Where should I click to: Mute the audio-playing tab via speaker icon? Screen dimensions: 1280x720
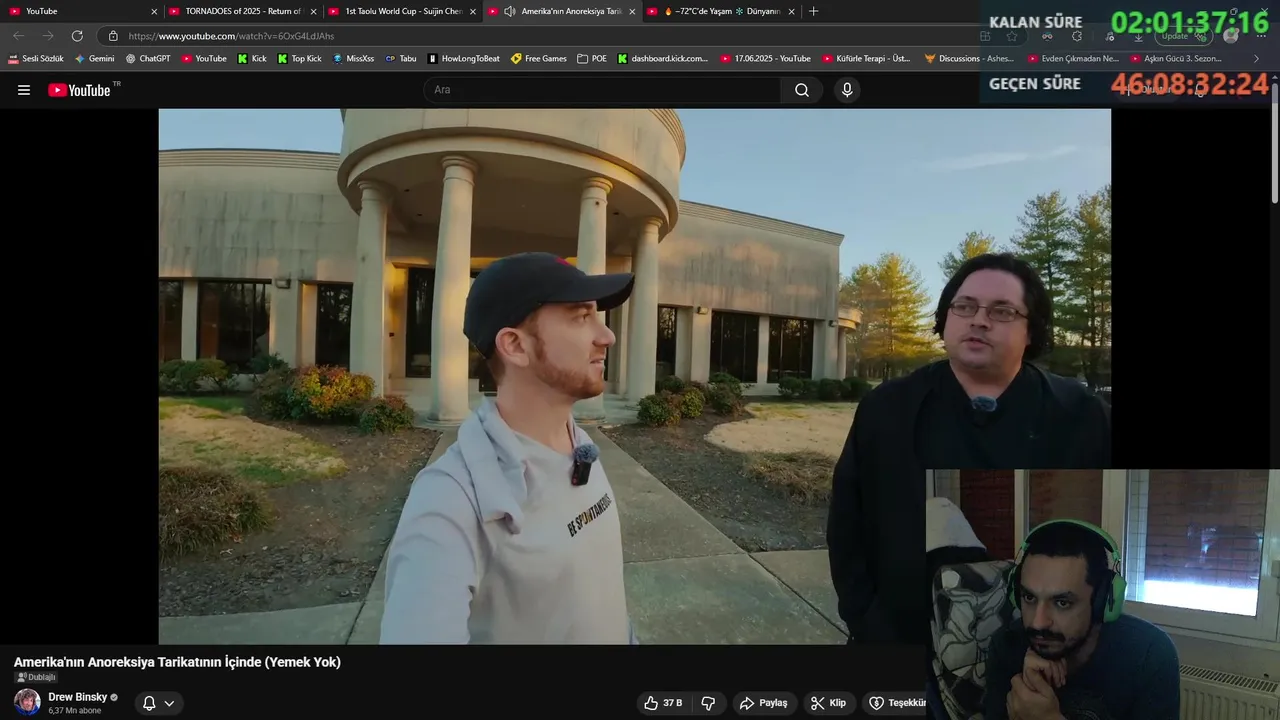coord(510,11)
